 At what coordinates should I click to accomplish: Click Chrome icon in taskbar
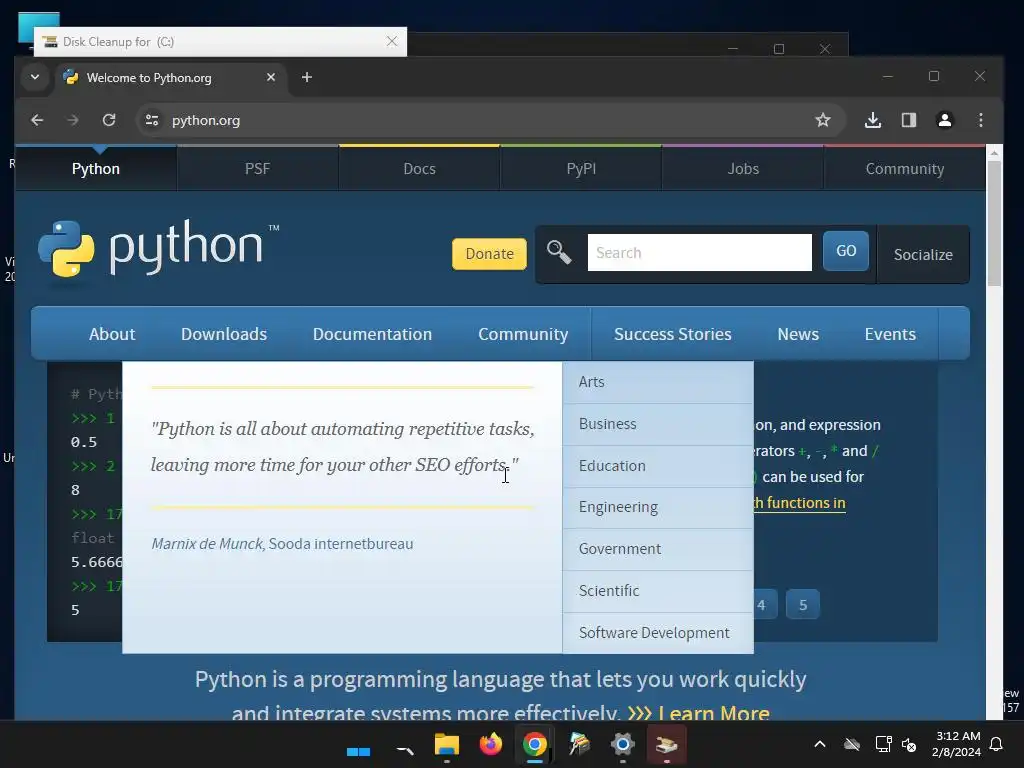(x=535, y=744)
